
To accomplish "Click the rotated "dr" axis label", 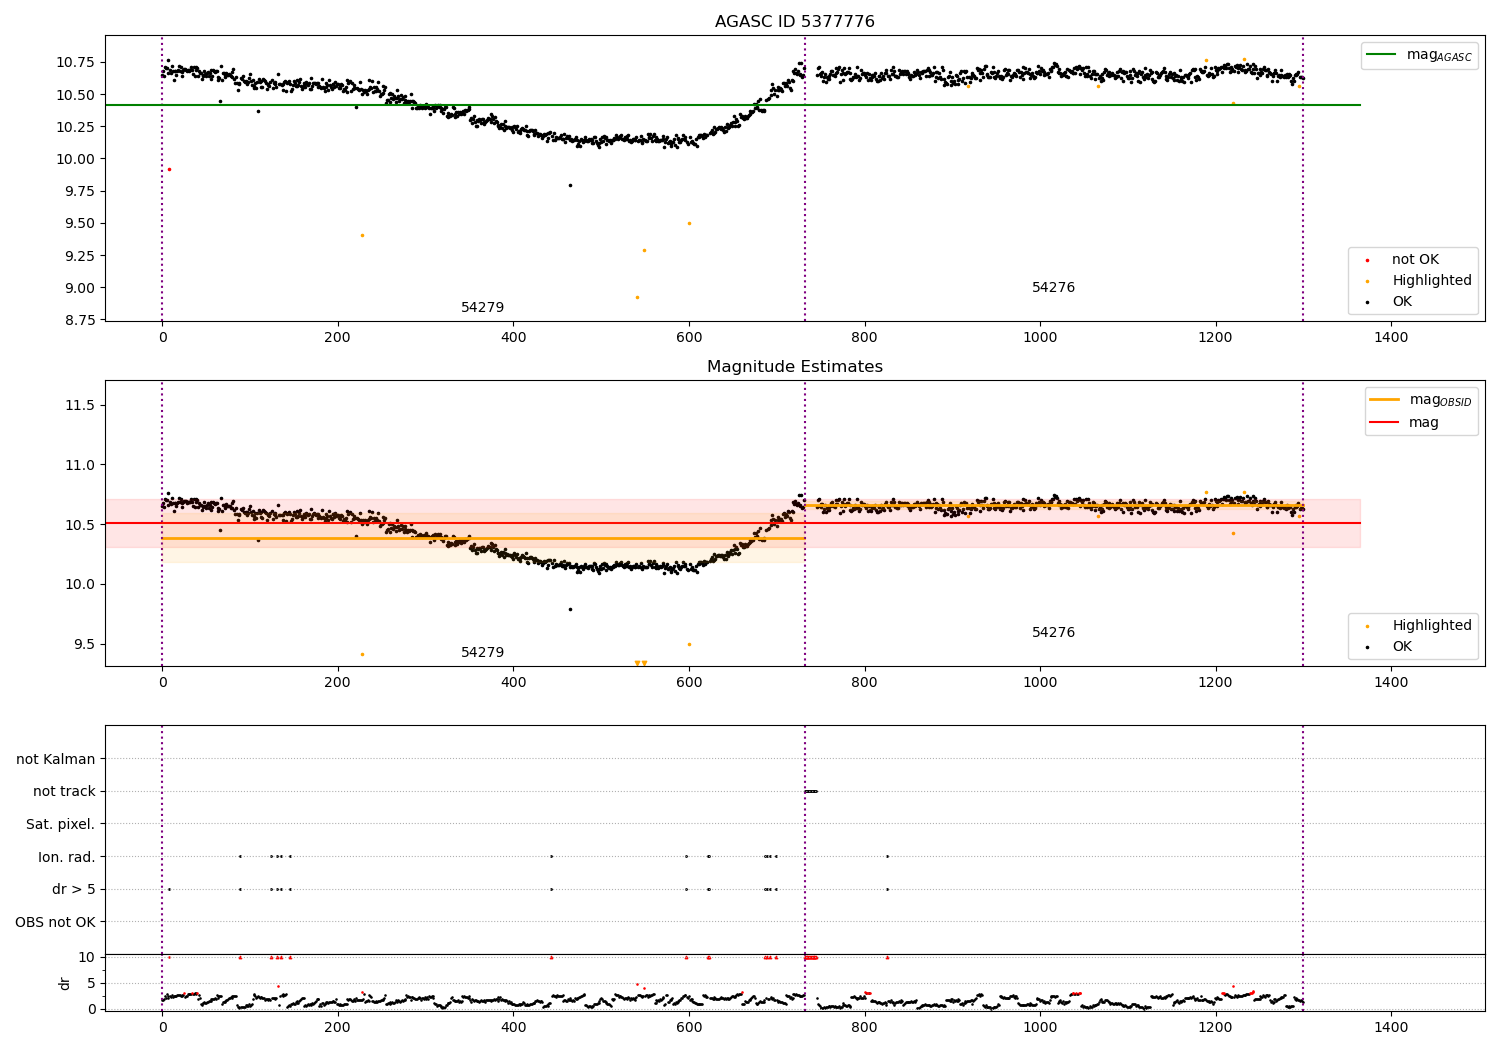I will [x=65, y=984].
